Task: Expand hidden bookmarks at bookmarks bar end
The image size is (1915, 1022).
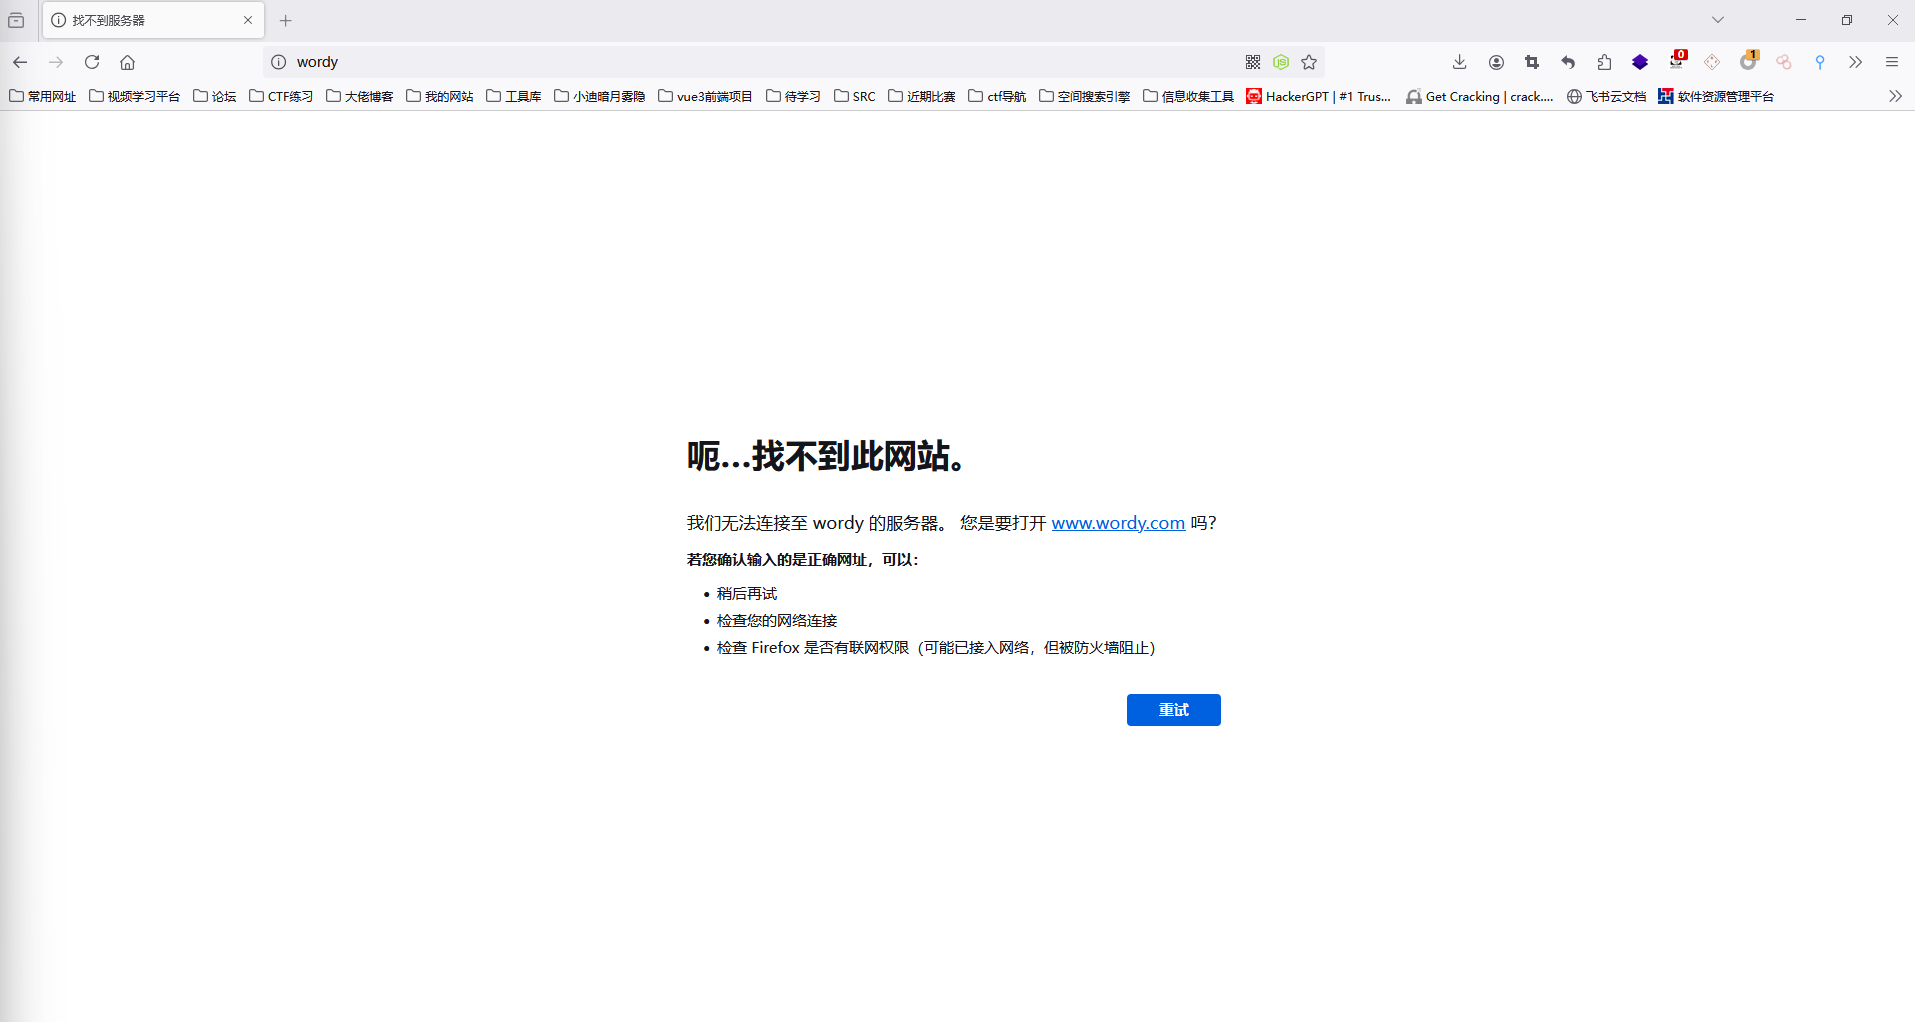Action: tap(1895, 96)
